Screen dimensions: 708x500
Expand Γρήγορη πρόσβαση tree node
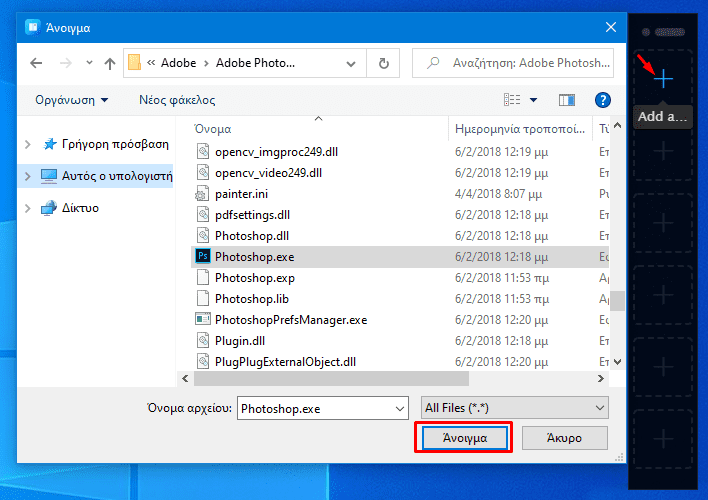click(x=28, y=145)
